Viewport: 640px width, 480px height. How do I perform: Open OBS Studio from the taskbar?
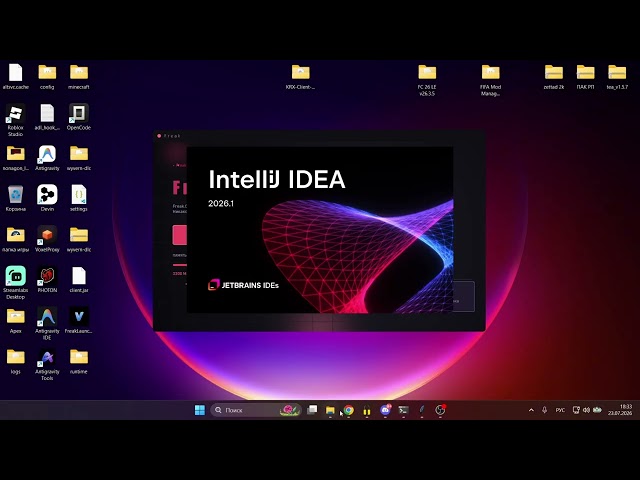point(440,410)
